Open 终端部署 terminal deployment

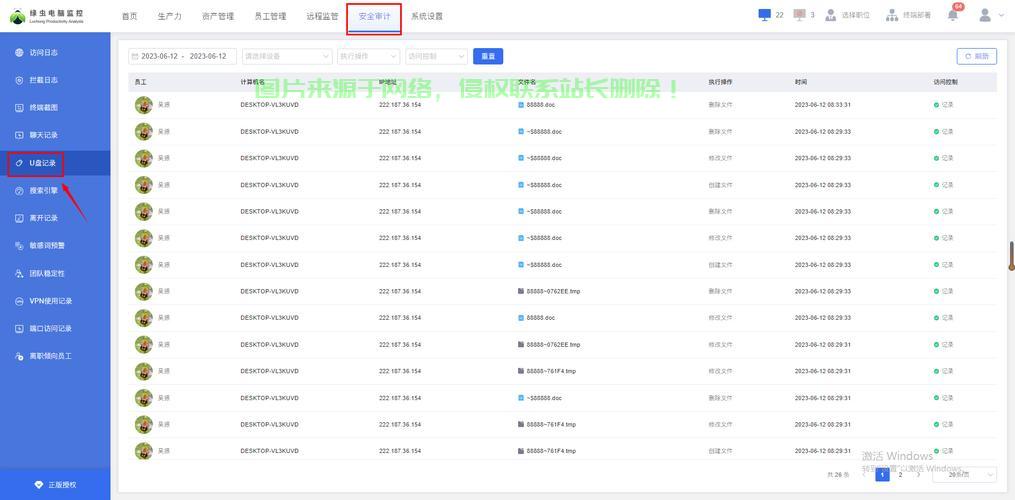click(909, 16)
